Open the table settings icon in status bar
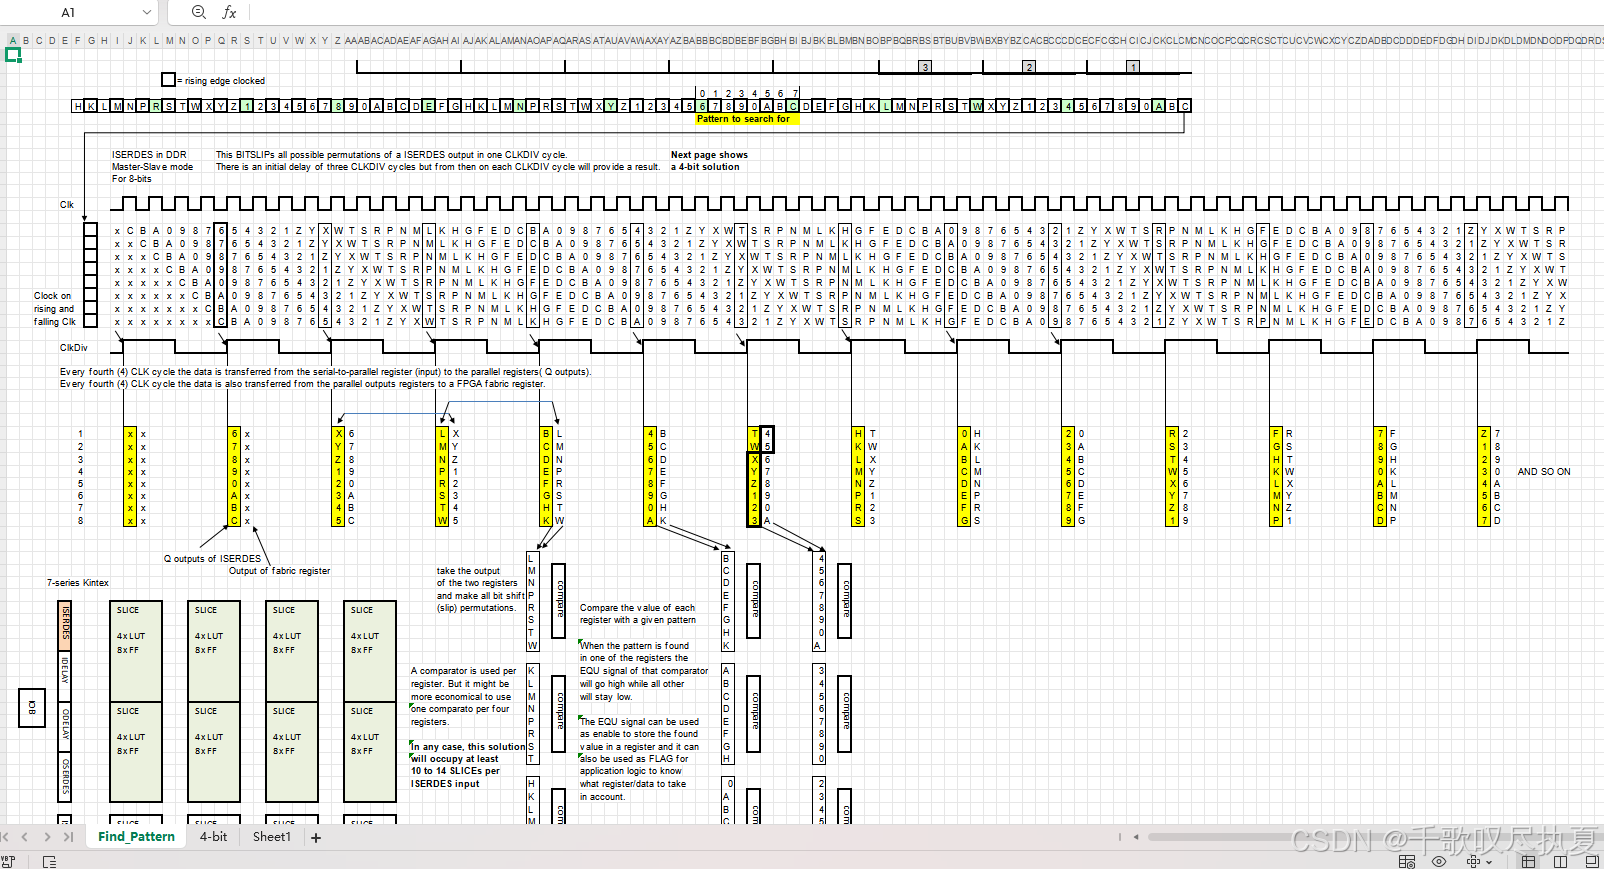Screen dimensions: 1604x869 (1407, 861)
